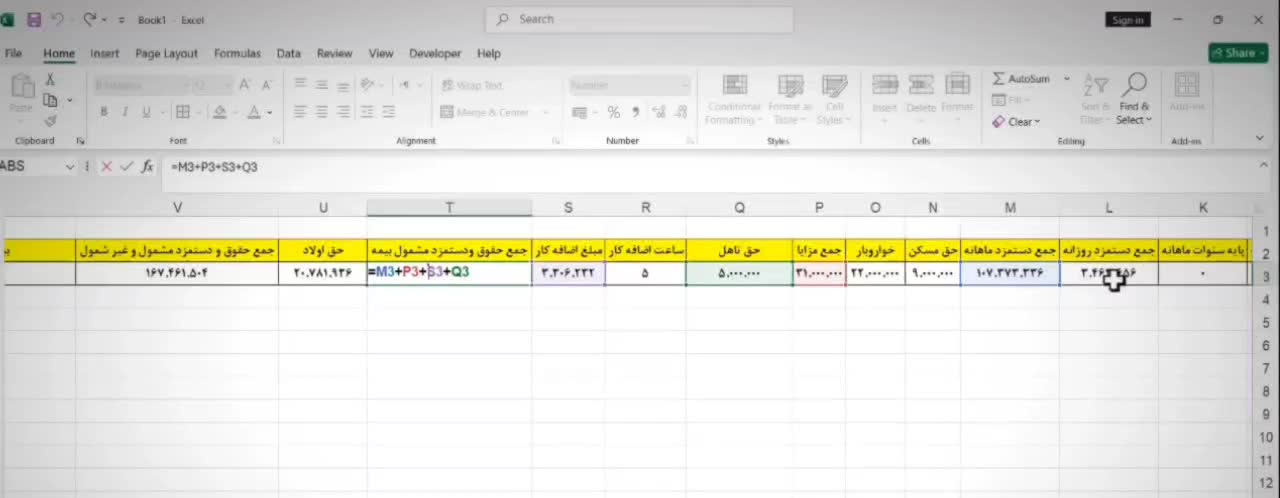Click the Decrease Indent icon
Screen dimensions: 1280x498
click(367, 112)
